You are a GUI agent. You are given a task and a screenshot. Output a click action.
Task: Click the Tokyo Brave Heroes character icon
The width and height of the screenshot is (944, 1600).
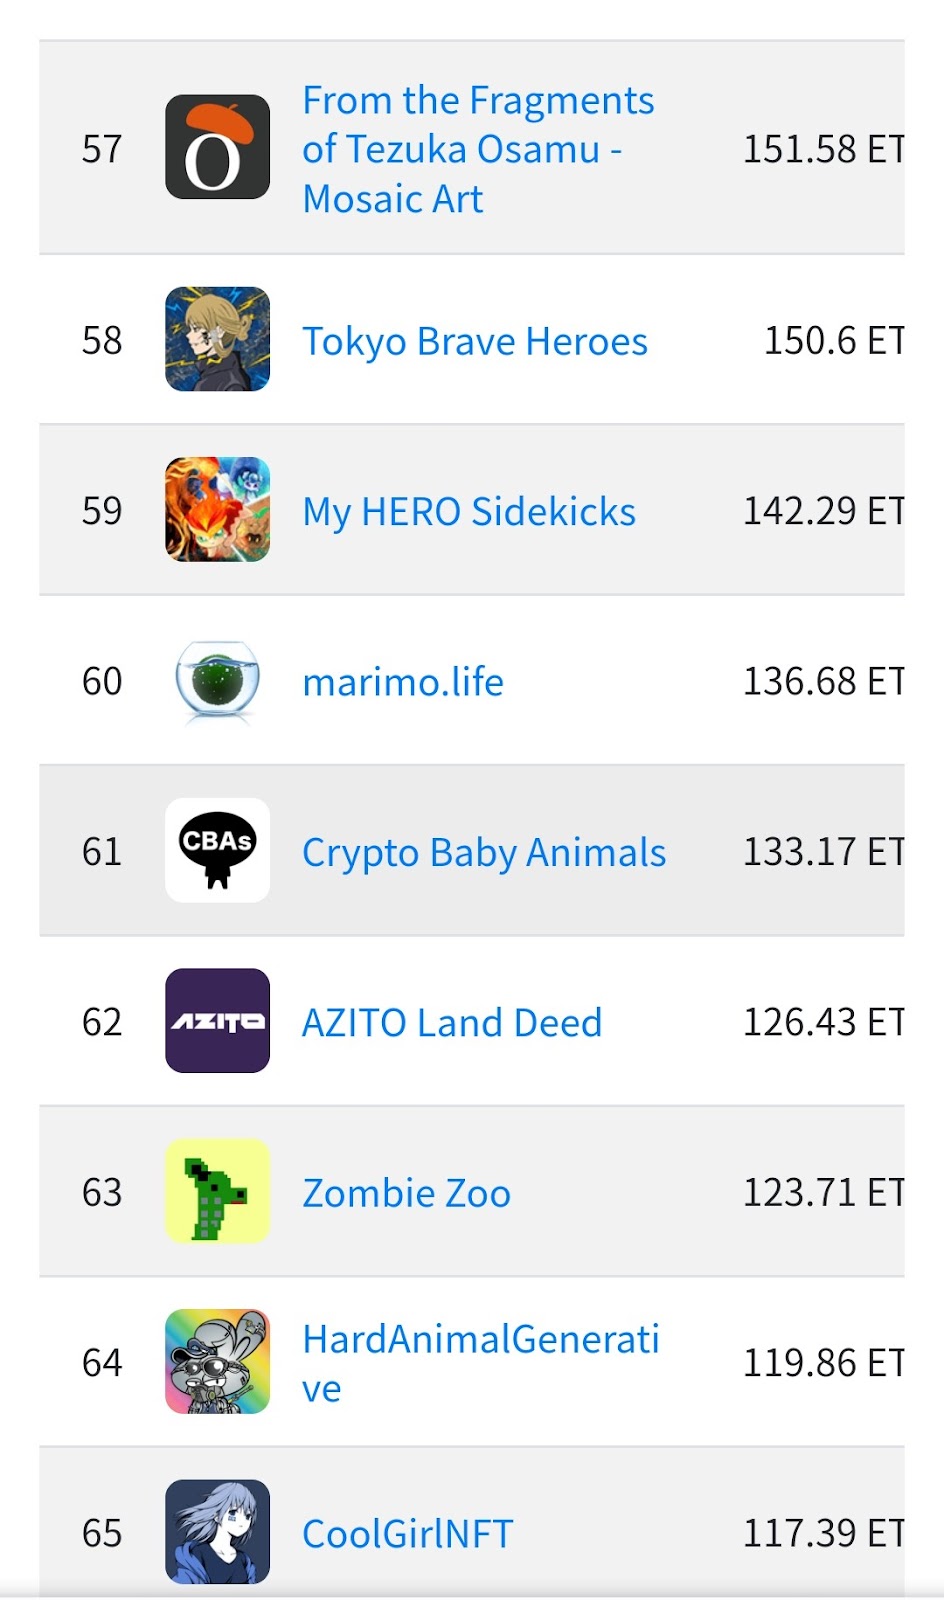pyautogui.click(x=217, y=339)
